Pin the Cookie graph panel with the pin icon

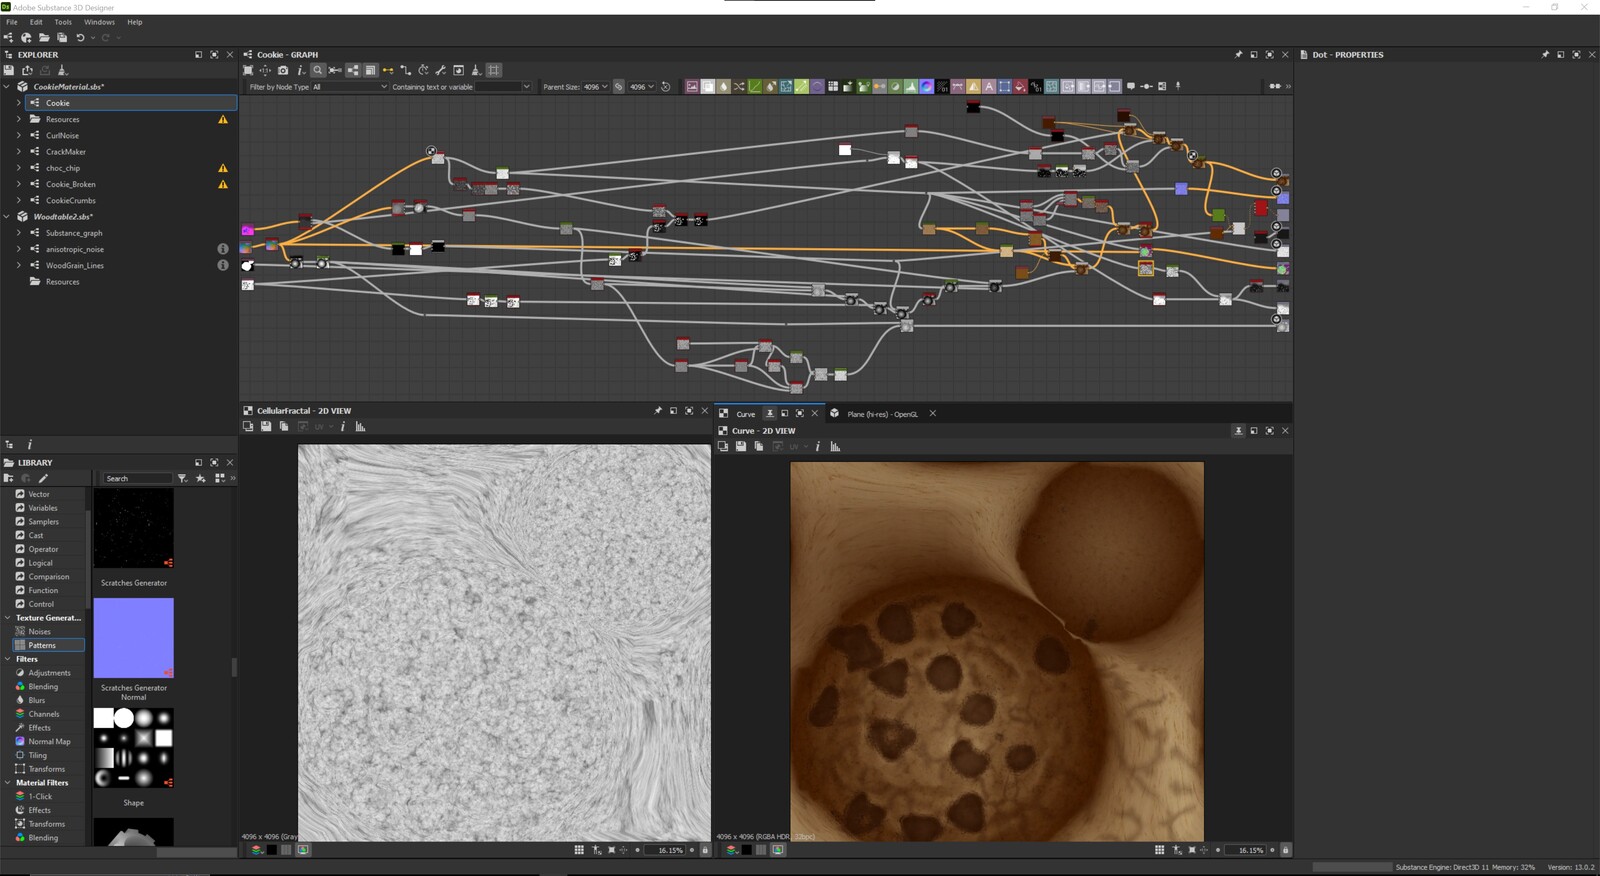[x=1238, y=55]
